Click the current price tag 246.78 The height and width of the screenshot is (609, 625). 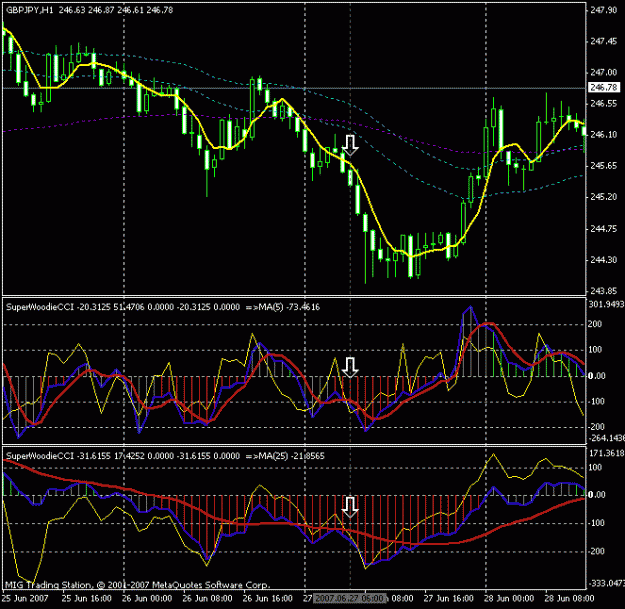[604, 87]
